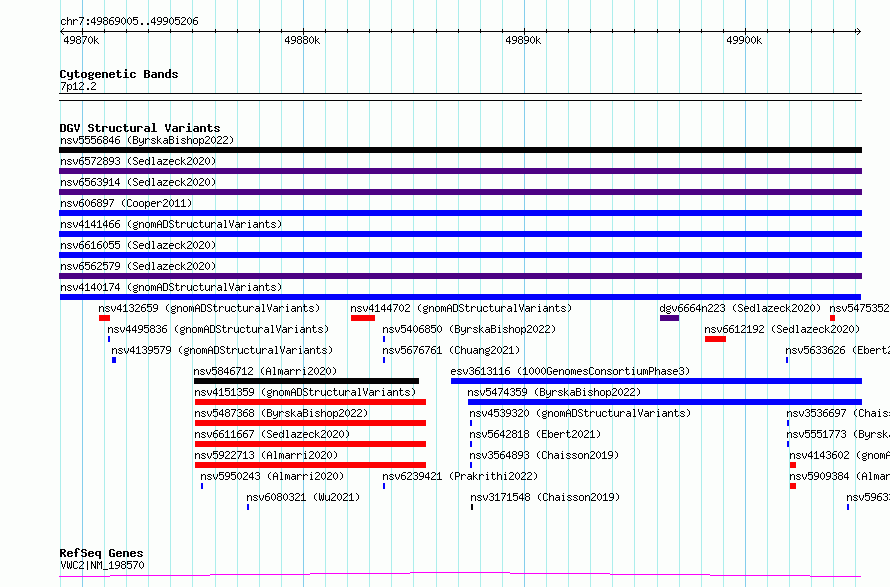Screen dimensions: 890x587
Task: Click the blue bar under nsv5474359
Action: coord(665,402)
